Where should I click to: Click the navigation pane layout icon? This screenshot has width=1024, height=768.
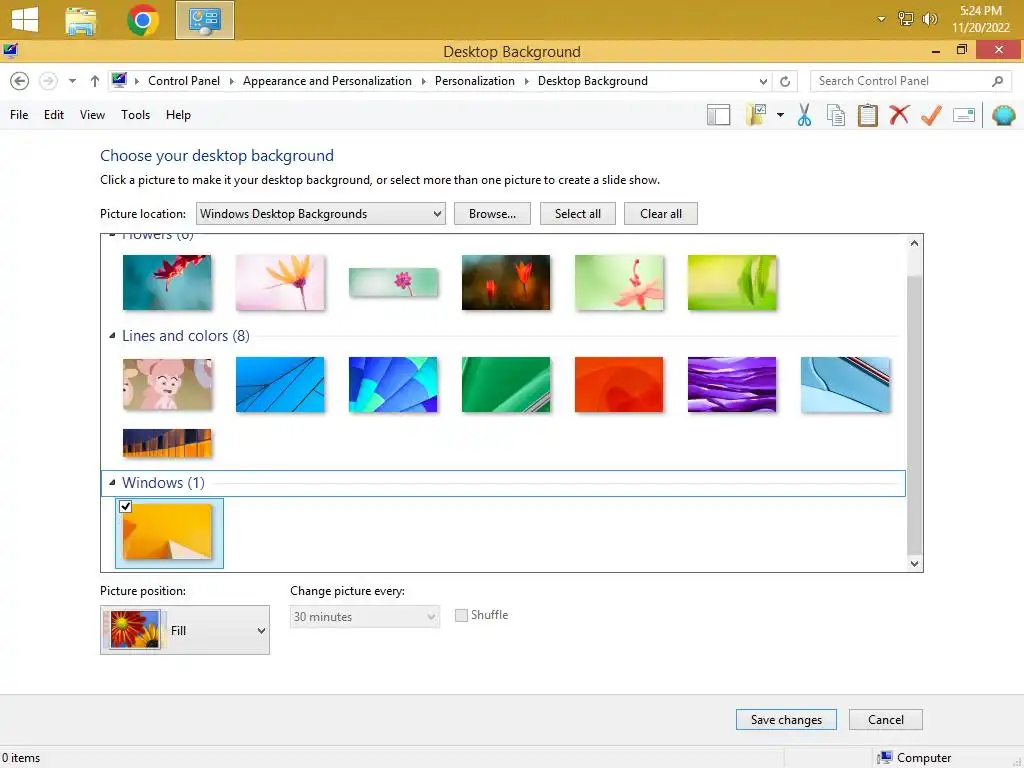[x=718, y=116]
